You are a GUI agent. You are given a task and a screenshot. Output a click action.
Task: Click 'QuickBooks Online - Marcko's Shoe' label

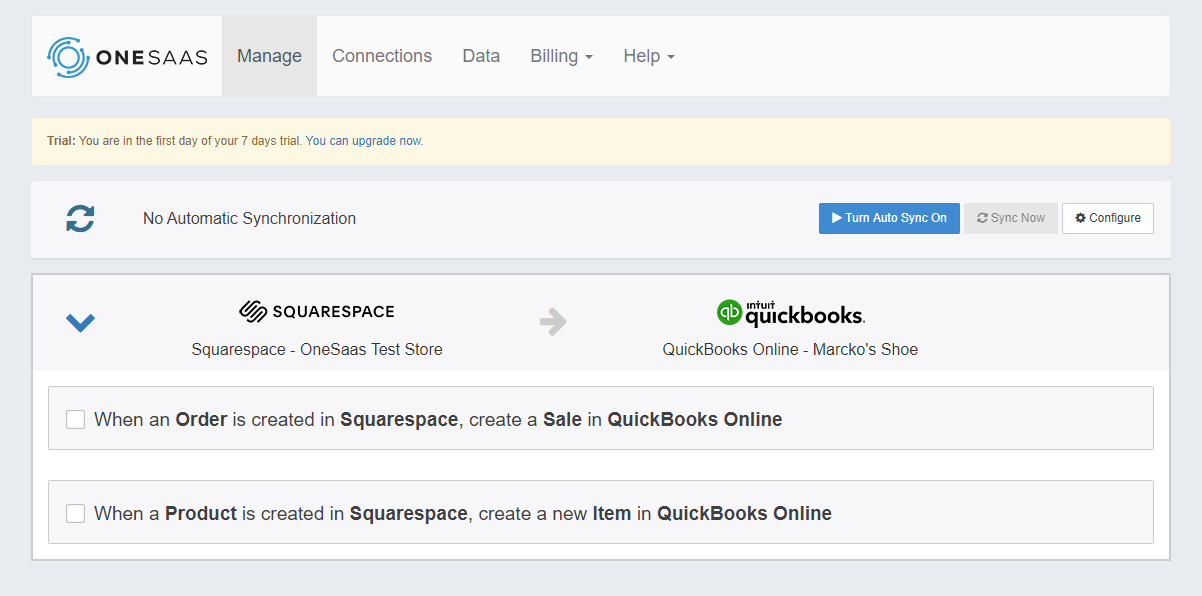(x=790, y=349)
